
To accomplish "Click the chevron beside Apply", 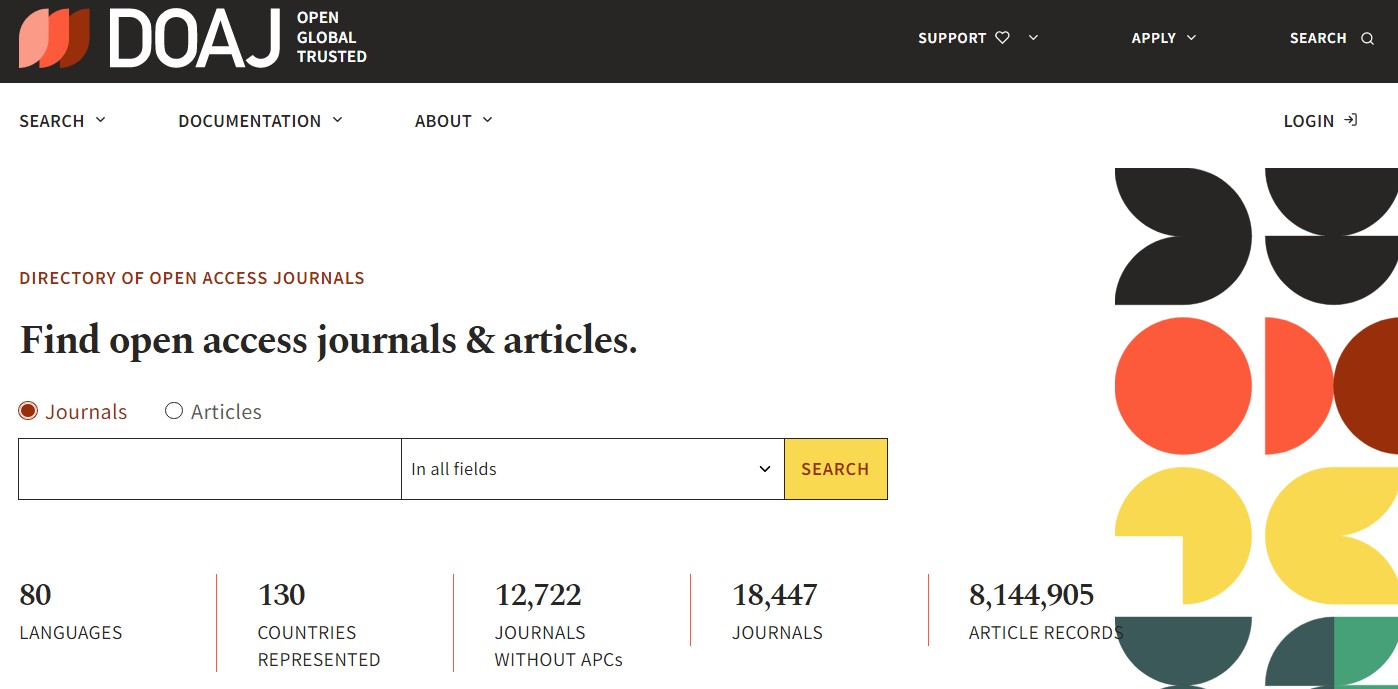I will (x=1191, y=38).
